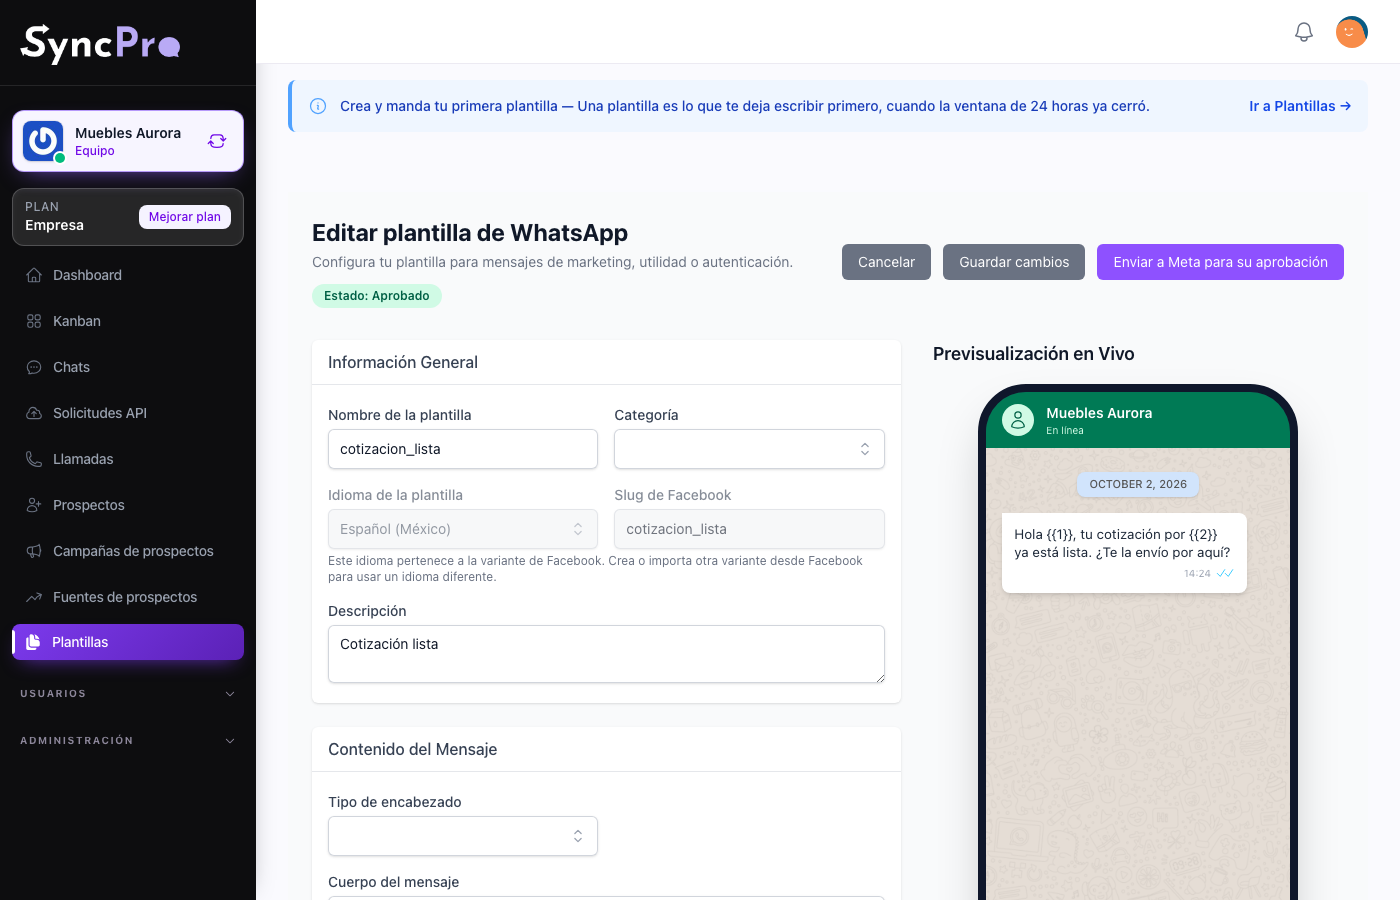Expand the ADMINISTRACIÓN sidebar section

tap(128, 741)
